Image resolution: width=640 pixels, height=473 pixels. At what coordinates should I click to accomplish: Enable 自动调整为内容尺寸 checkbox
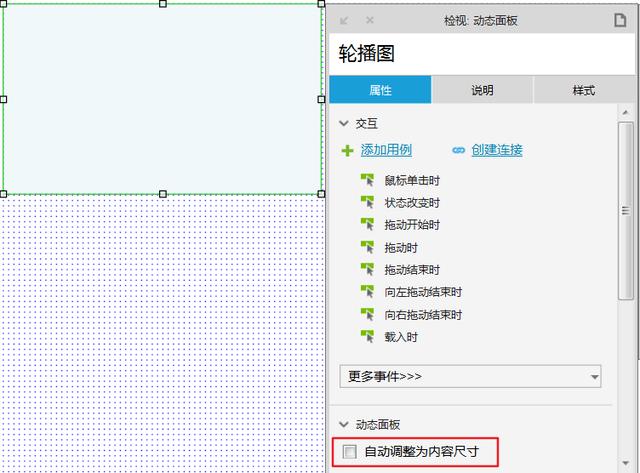[349, 452]
